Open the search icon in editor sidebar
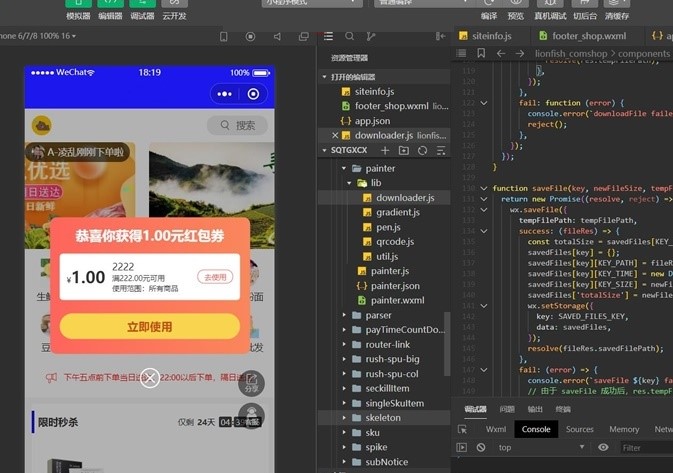The width and height of the screenshot is (673, 473). [349, 36]
